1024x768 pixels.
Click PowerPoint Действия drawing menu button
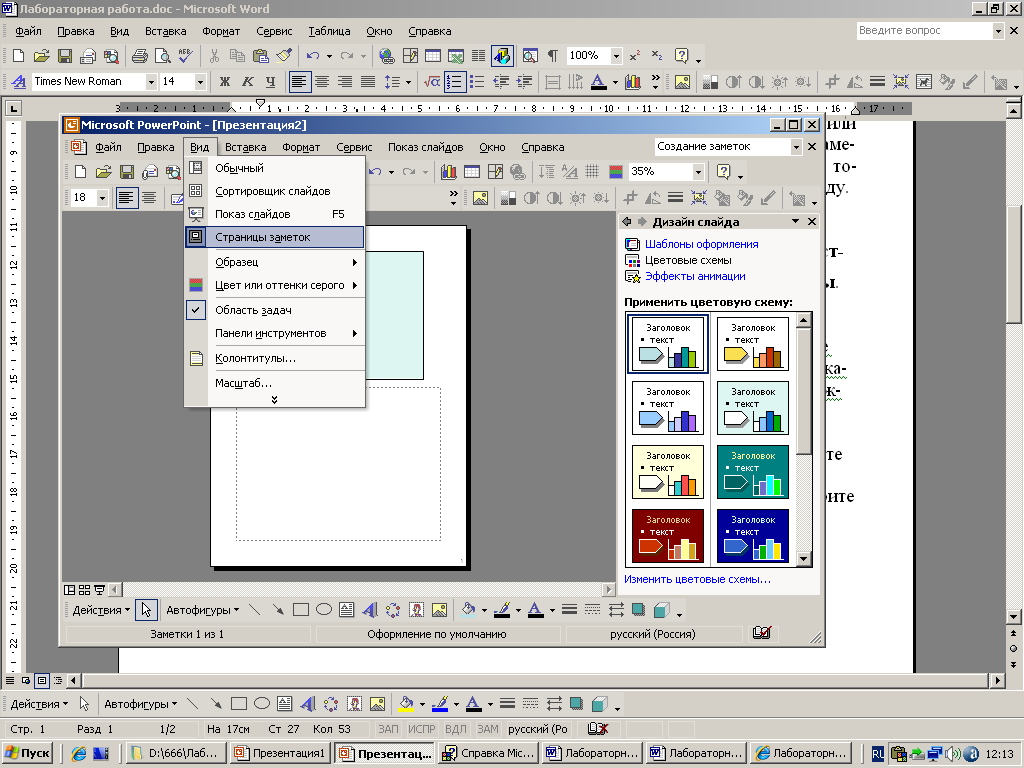(101, 610)
